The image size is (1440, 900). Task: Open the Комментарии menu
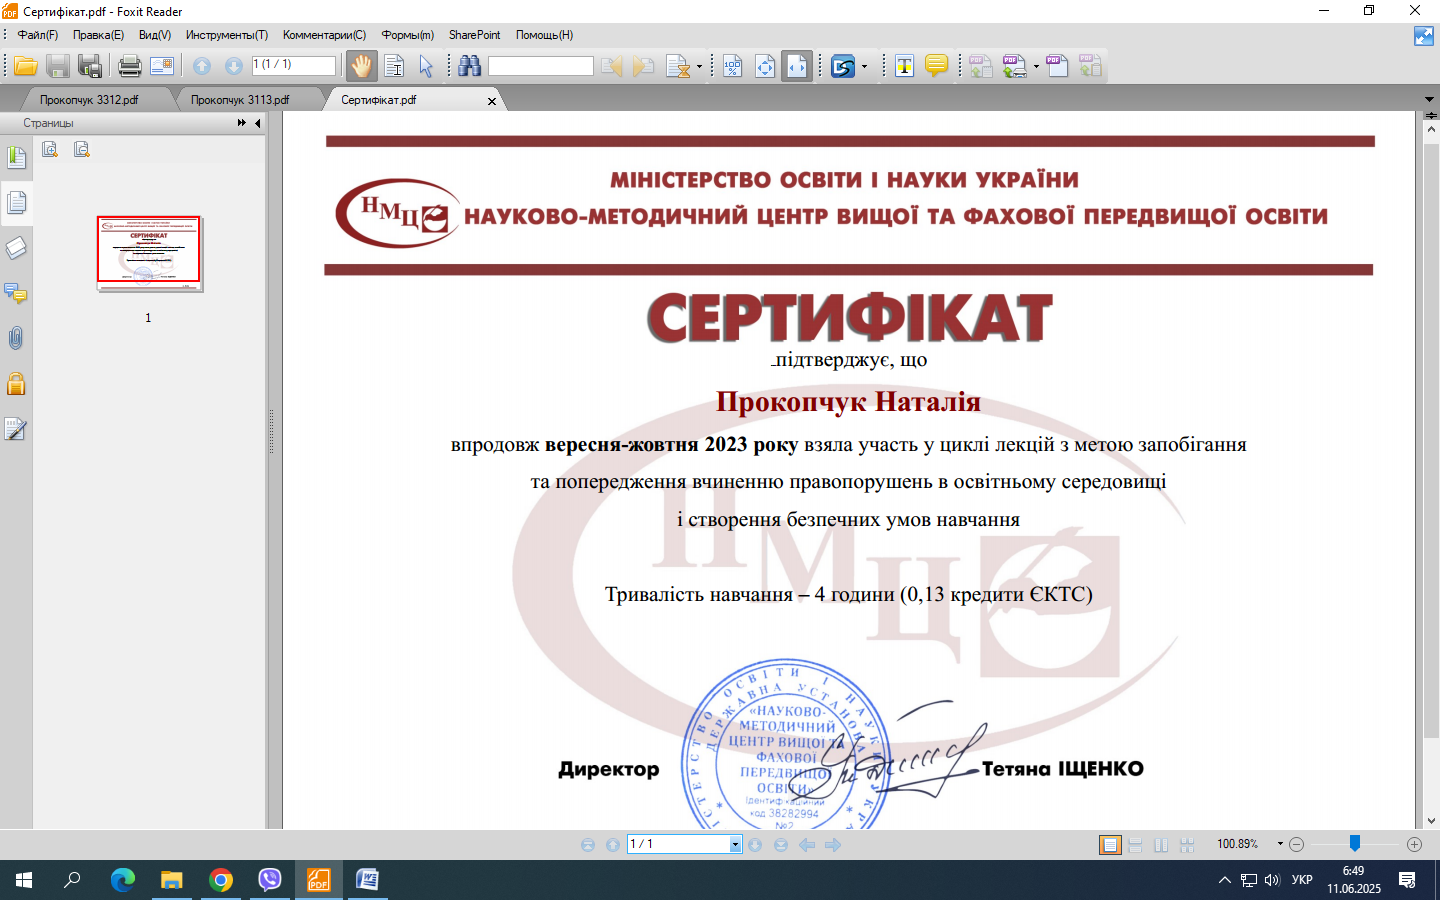pos(324,35)
